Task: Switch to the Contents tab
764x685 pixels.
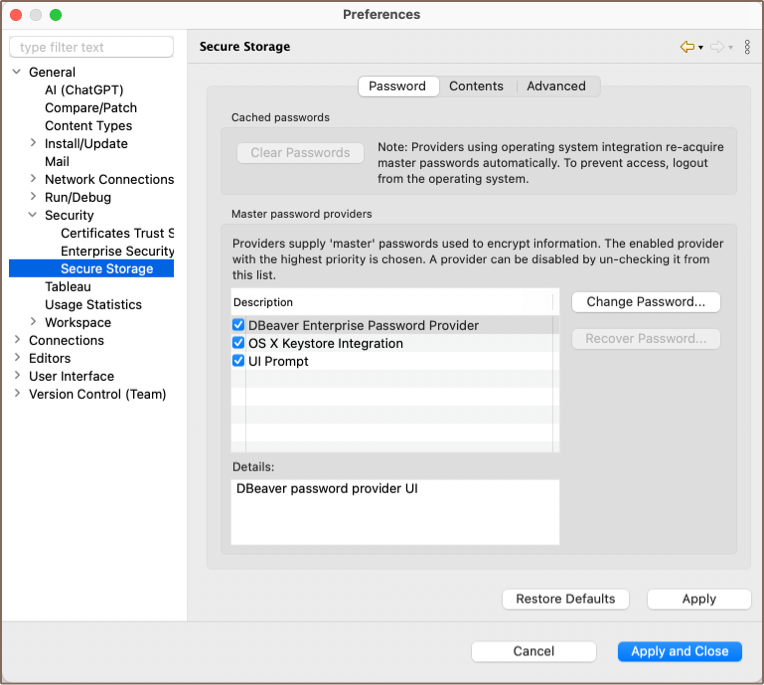Action: pos(476,86)
